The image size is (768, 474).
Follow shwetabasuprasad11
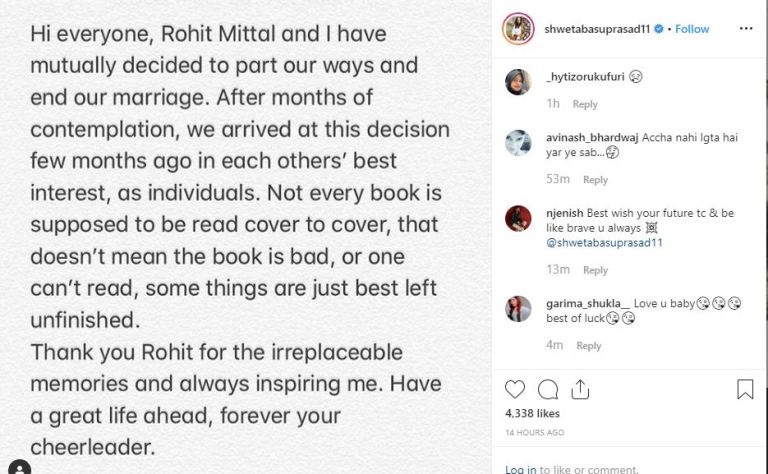click(692, 29)
